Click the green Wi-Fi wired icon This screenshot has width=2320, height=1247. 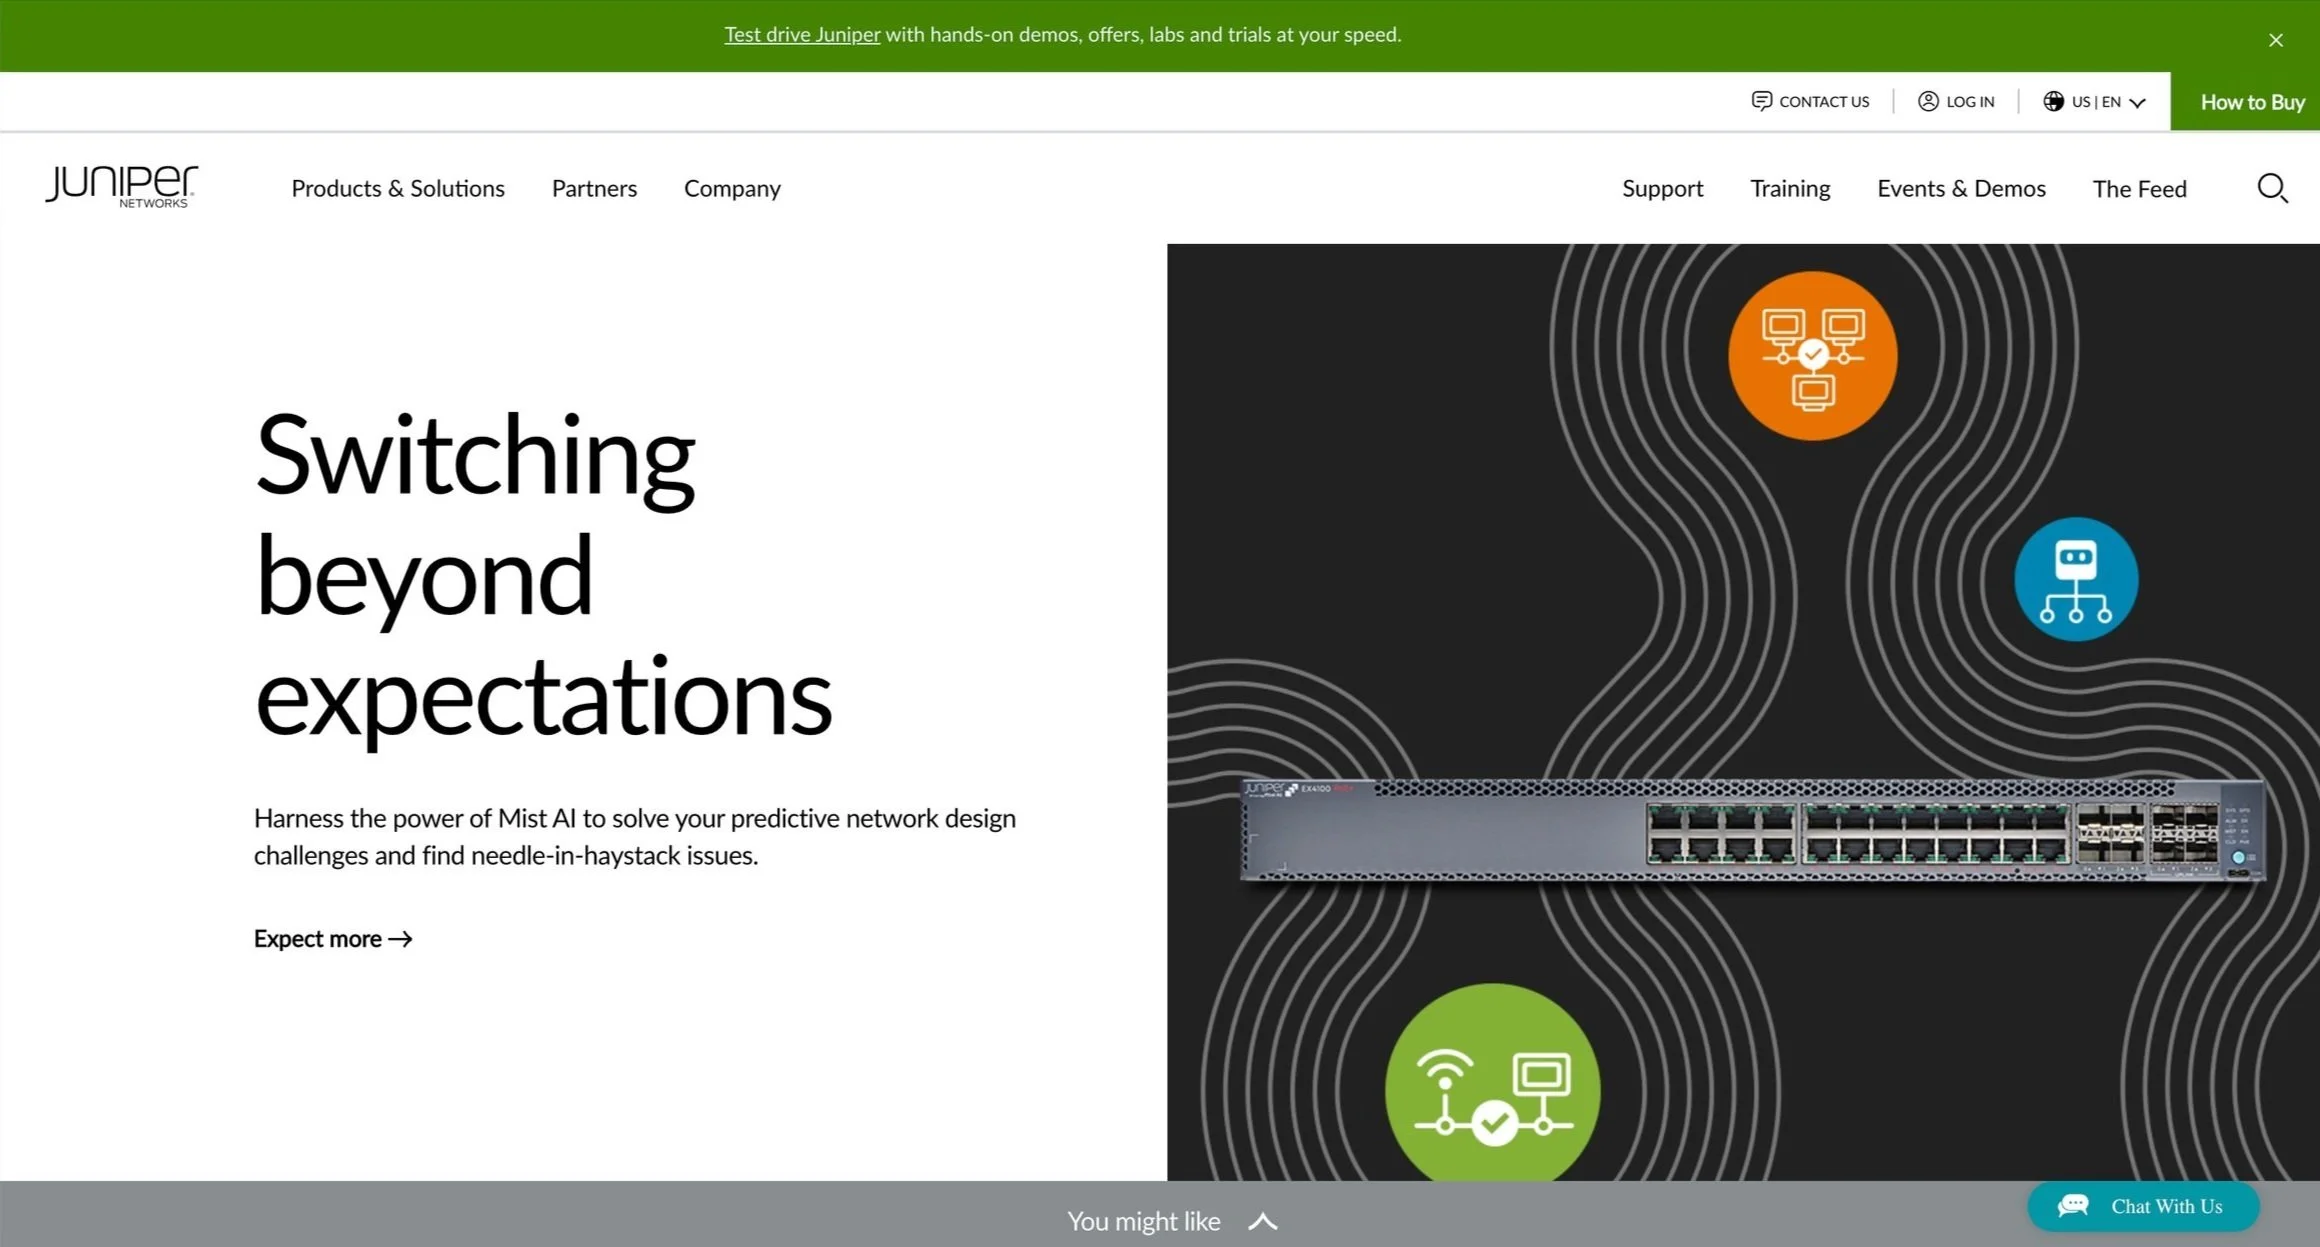pyautogui.click(x=1492, y=1090)
